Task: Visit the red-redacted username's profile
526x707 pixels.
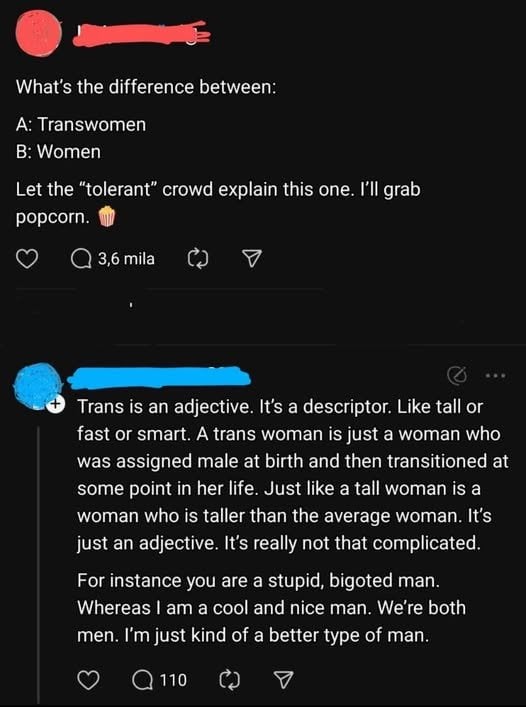Action: coord(141,33)
